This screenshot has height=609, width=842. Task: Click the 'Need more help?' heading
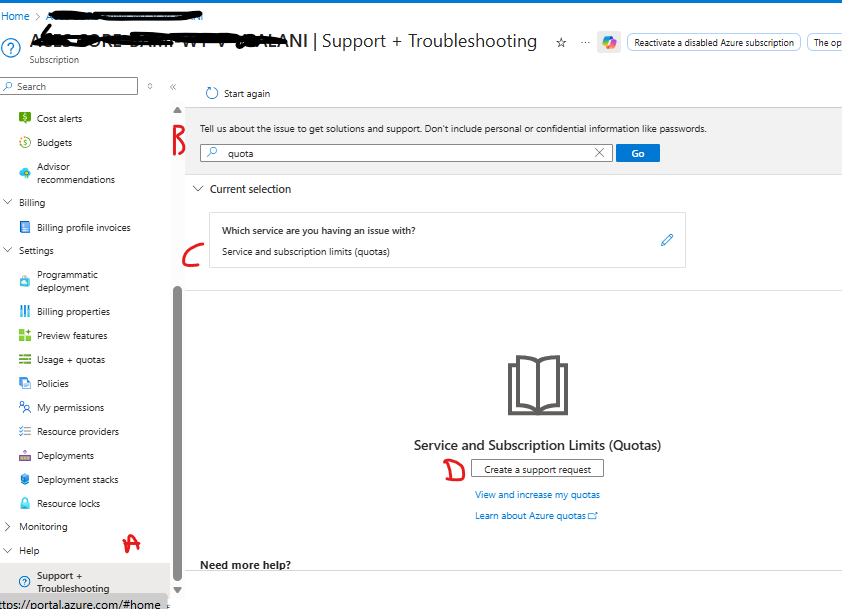coord(245,565)
